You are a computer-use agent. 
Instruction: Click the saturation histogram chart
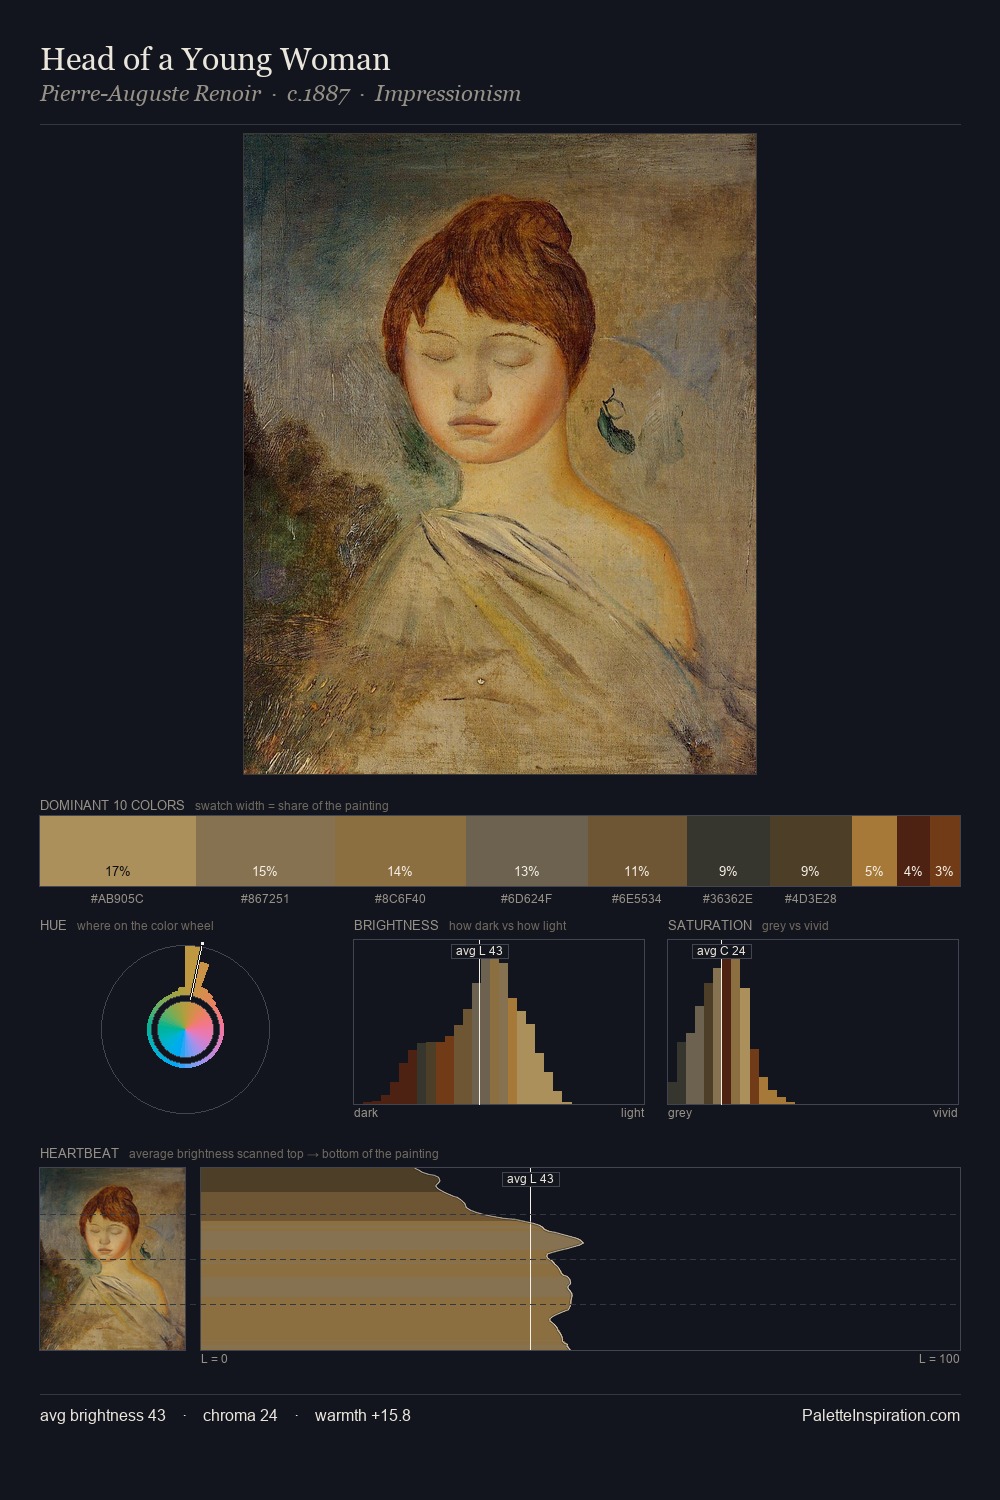tap(813, 1022)
